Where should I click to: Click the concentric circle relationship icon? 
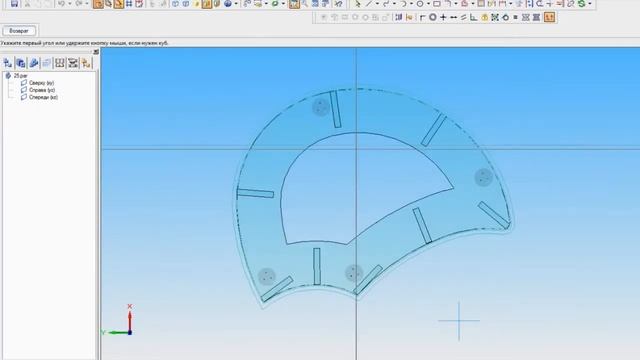[433, 17]
